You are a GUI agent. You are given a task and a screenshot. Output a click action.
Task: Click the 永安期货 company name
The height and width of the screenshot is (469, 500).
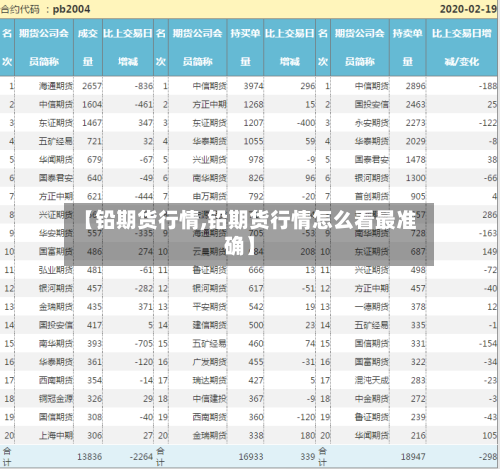point(372,123)
